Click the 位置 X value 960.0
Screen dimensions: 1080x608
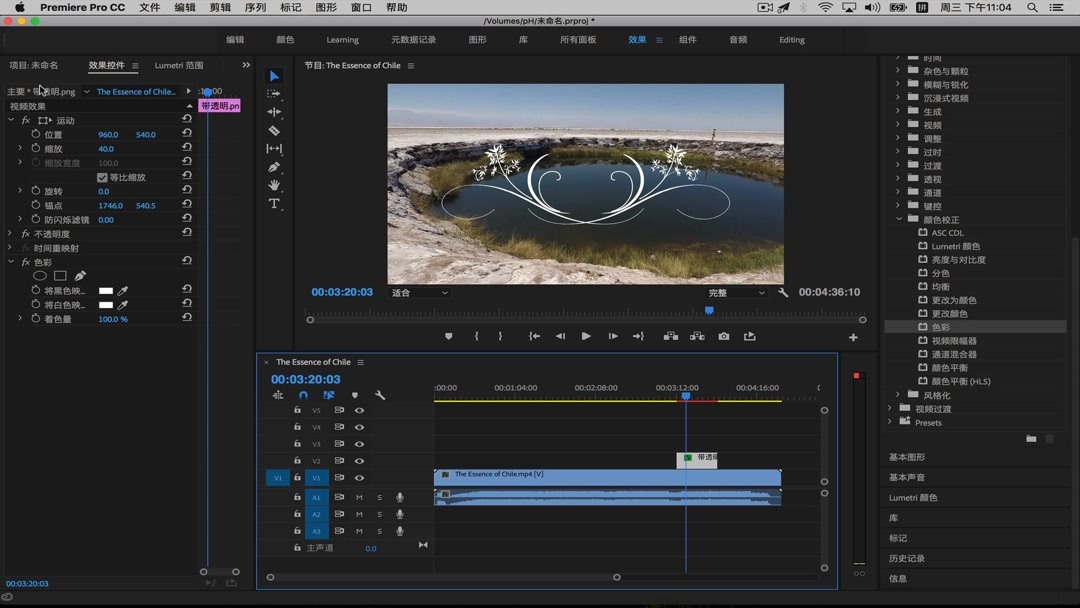[x=107, y=135]
